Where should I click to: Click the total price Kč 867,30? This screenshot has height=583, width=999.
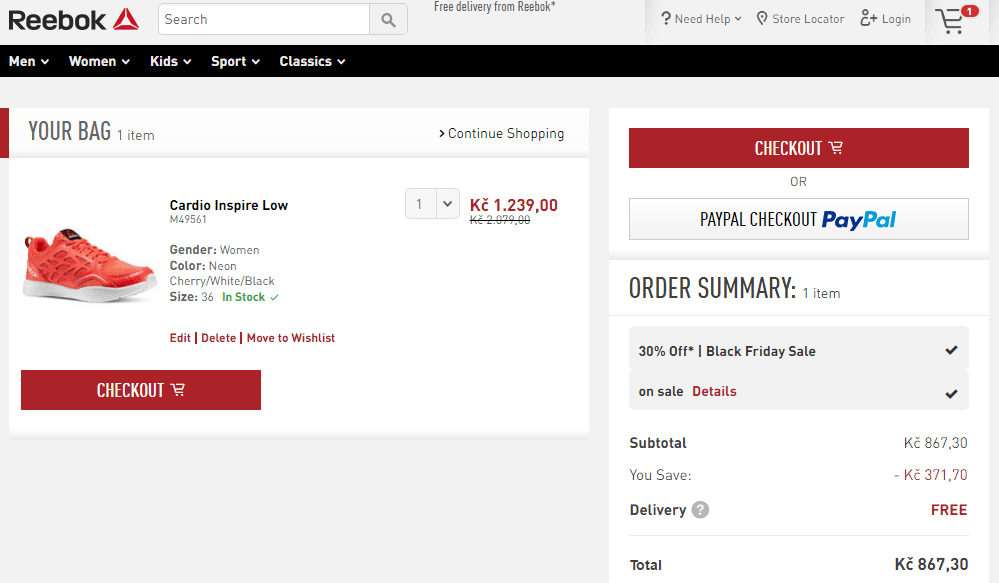[x=931, y=565]
